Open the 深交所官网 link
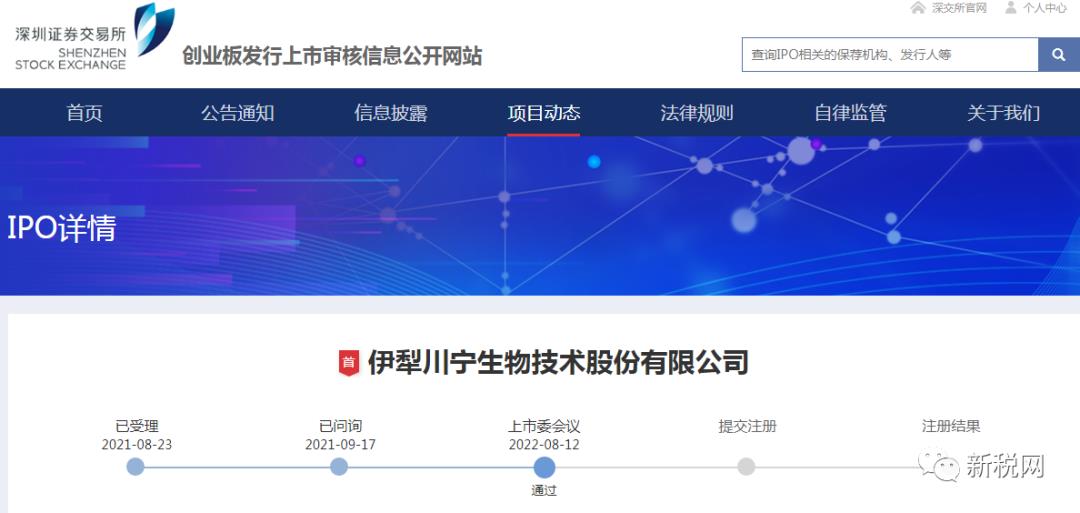Screen dimensions: 1080x513 tap(959, 8)
